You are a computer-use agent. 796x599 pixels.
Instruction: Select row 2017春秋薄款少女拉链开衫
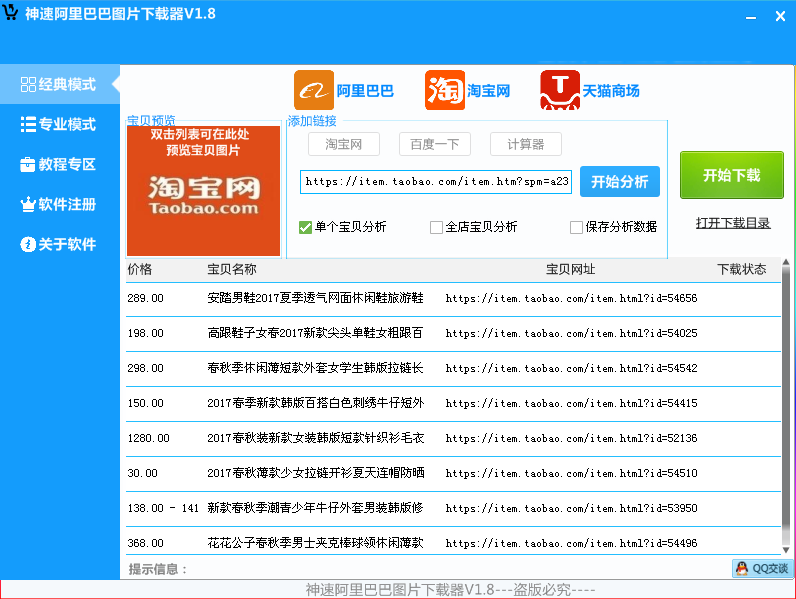pos(453,474)
